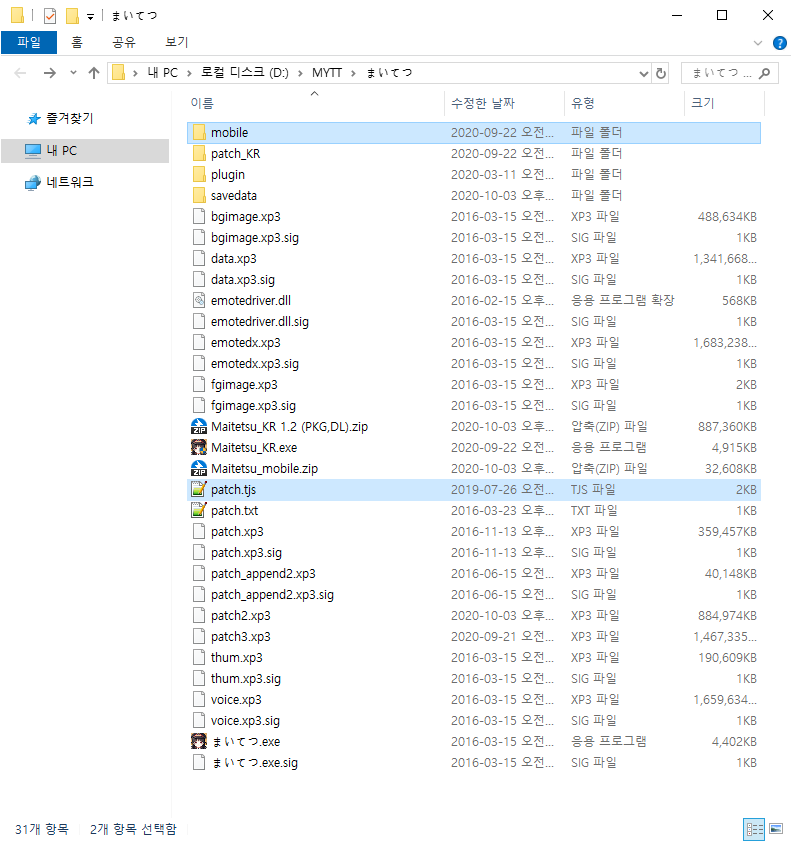Open the 보기 ribbon tab

177,42
